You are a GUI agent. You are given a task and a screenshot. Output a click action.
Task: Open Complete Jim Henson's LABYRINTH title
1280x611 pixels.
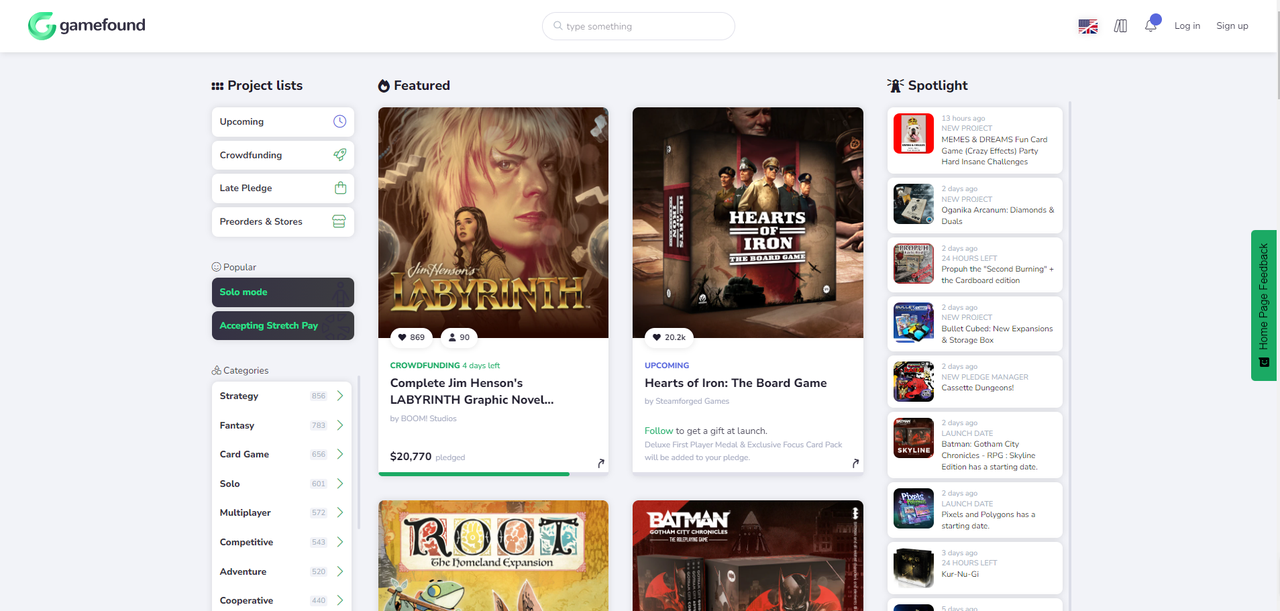(472, 391)
